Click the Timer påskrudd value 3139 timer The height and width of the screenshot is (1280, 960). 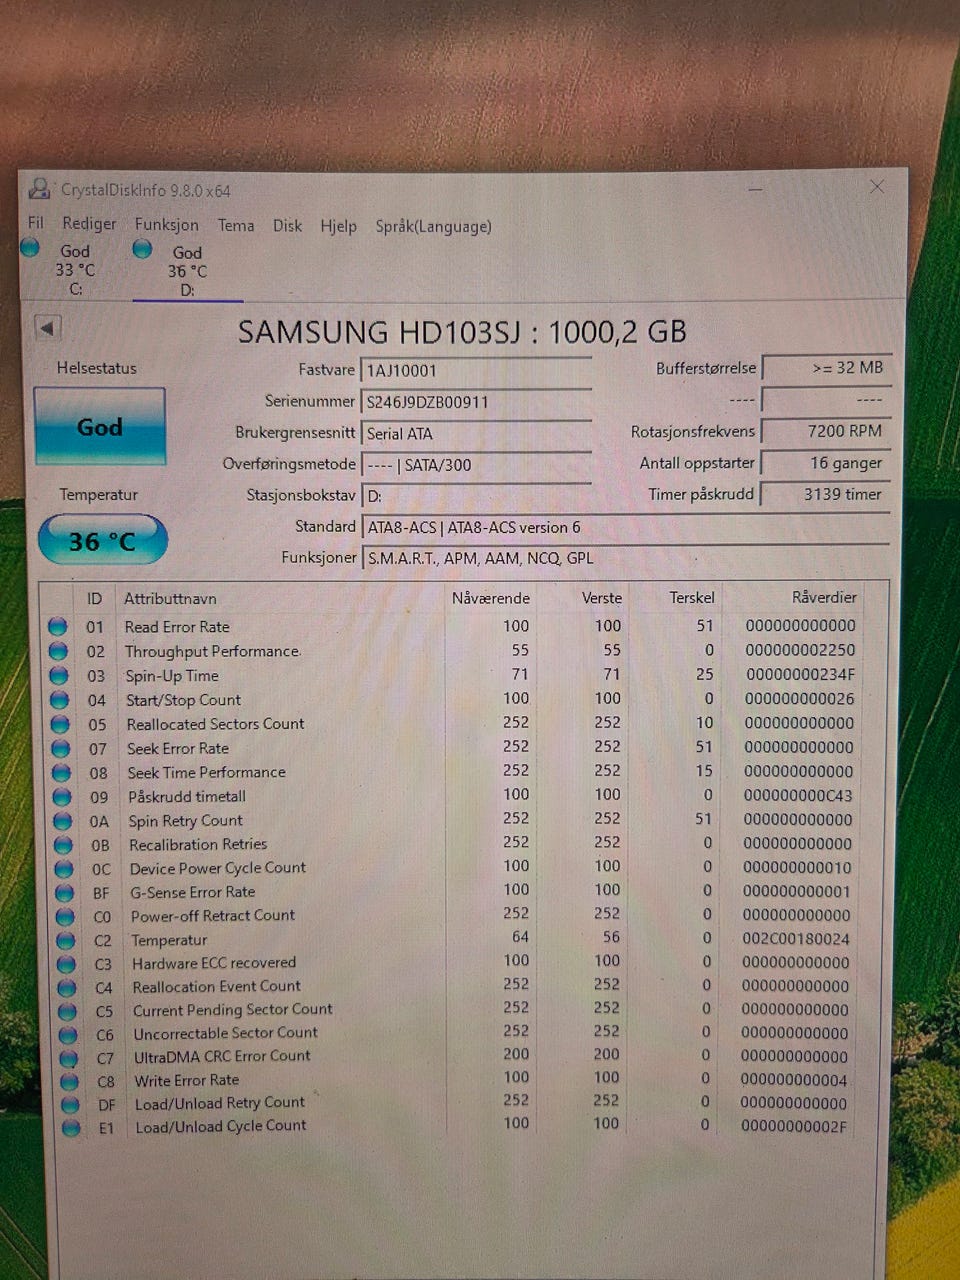(826, 494)
